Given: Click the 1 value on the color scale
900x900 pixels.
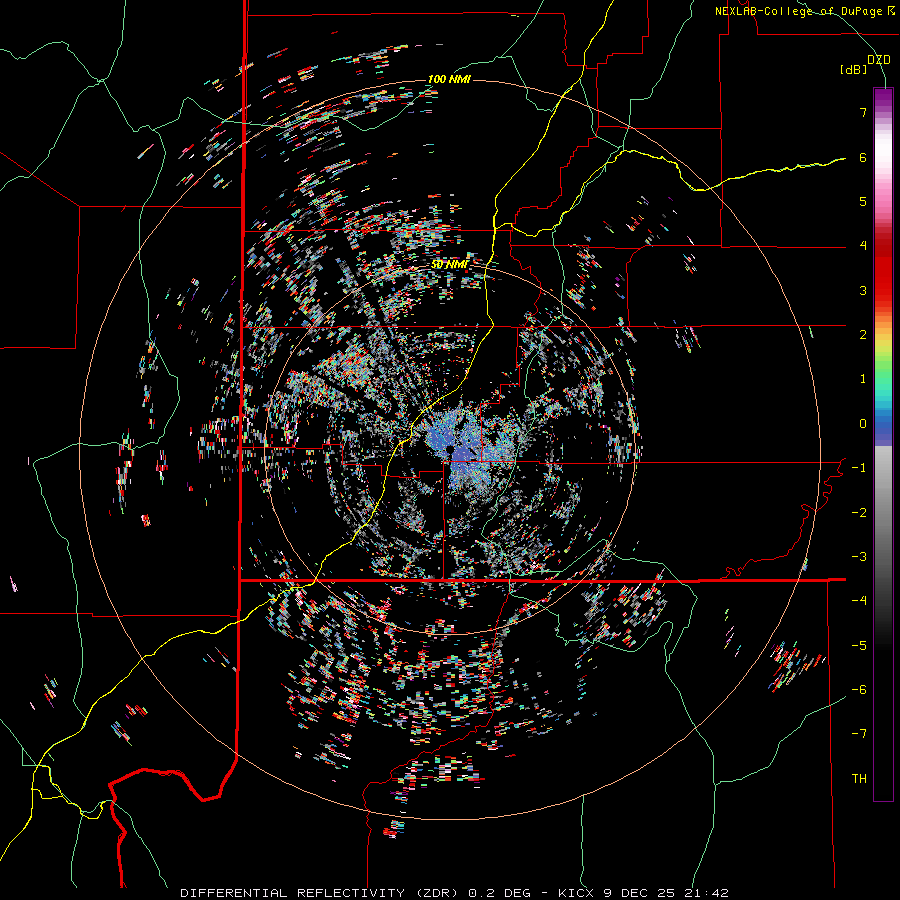Looking at the screenshot, I should pos(863,379).
